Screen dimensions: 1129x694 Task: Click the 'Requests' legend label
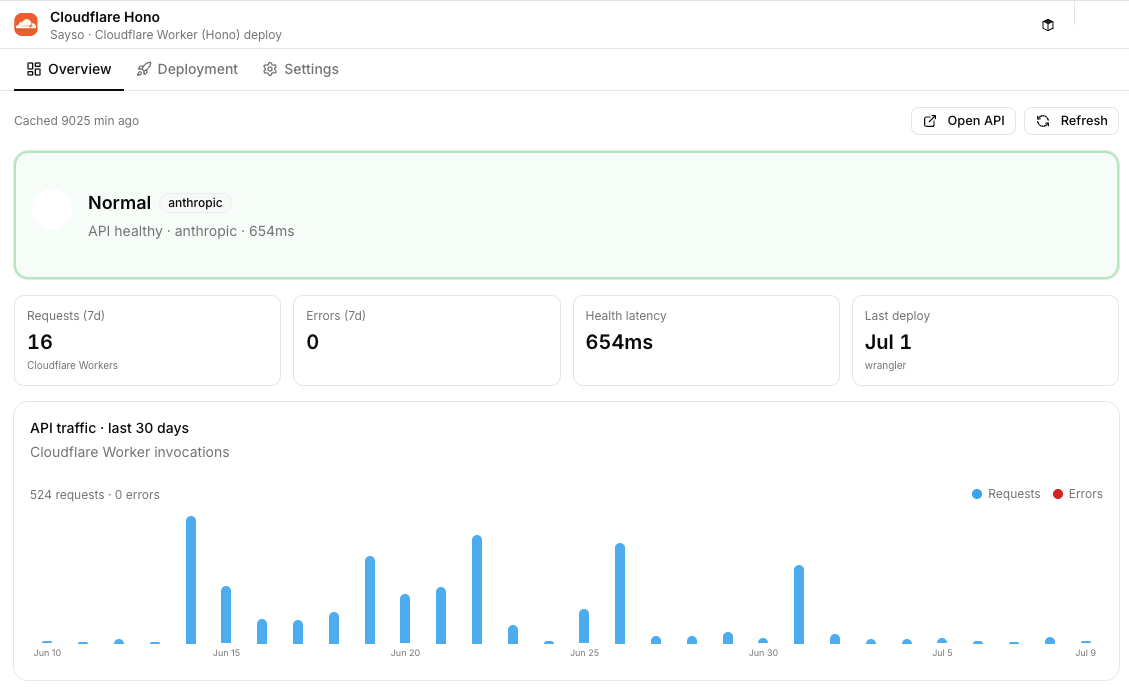pos(1014,494)
